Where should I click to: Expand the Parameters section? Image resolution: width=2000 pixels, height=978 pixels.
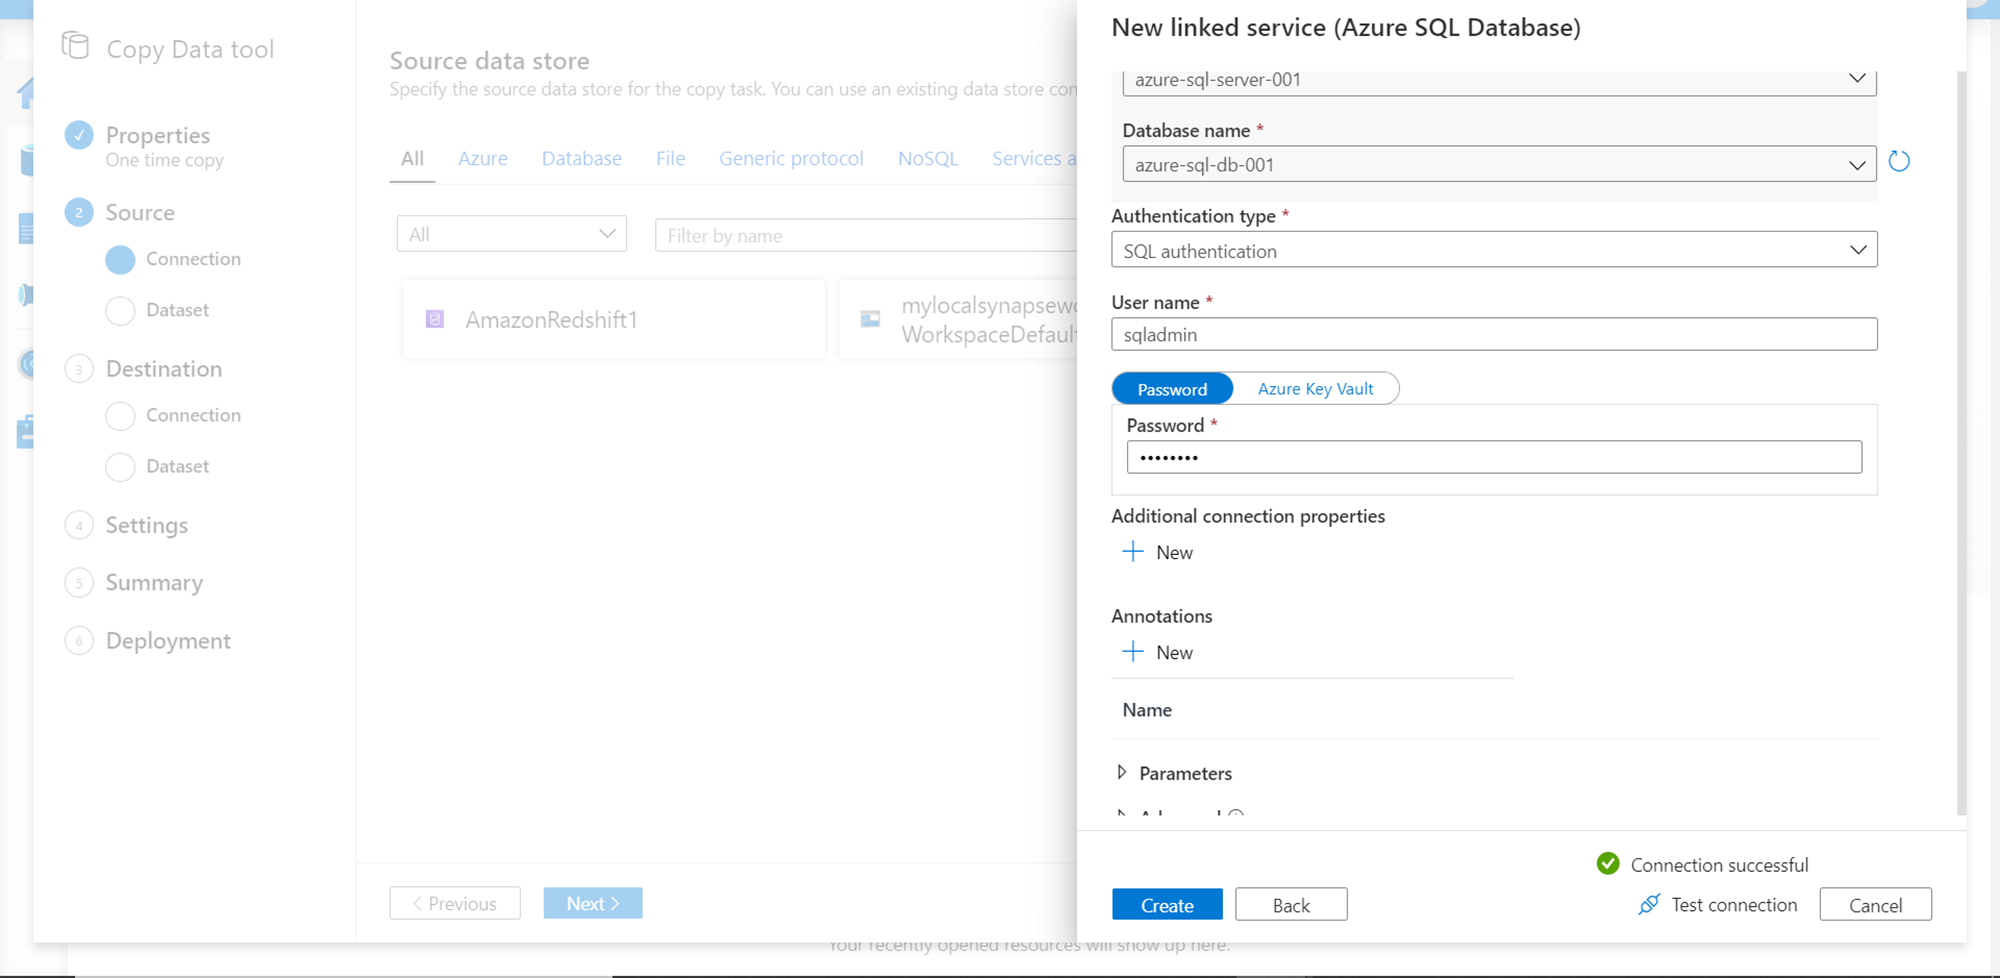pyautogui.click(x=1122, y=772)
